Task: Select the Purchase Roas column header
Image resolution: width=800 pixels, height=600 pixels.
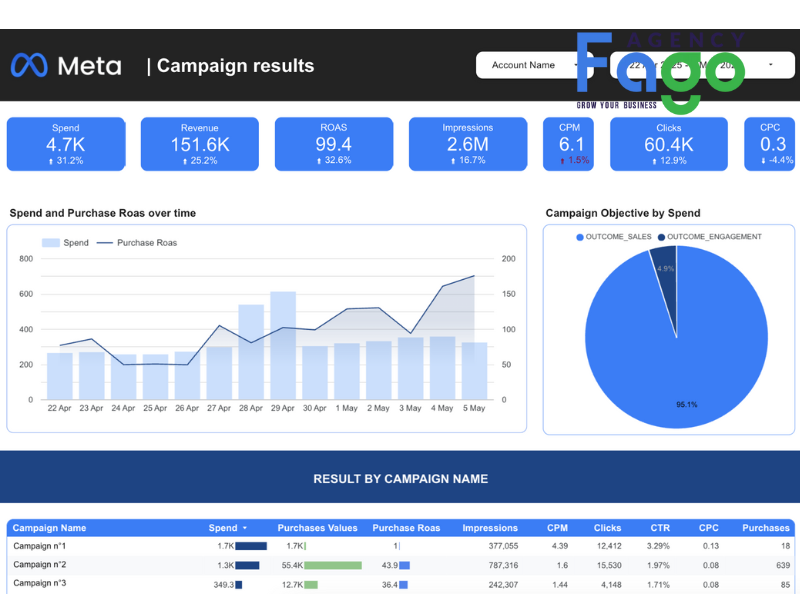Action: (406, 528)
